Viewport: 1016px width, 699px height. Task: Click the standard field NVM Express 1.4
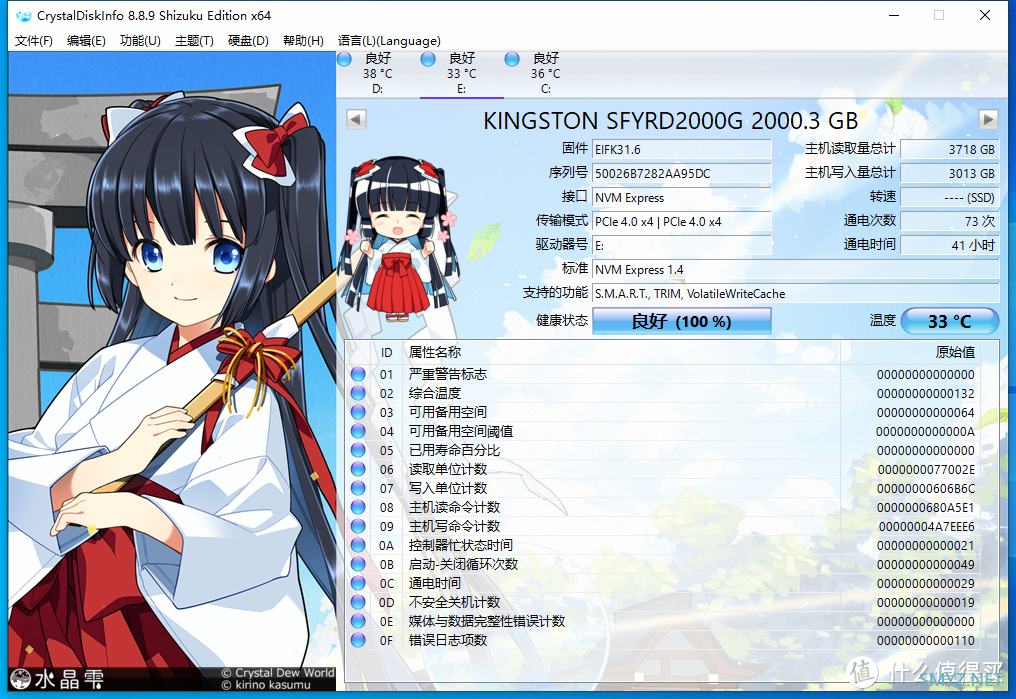point(796,269)
